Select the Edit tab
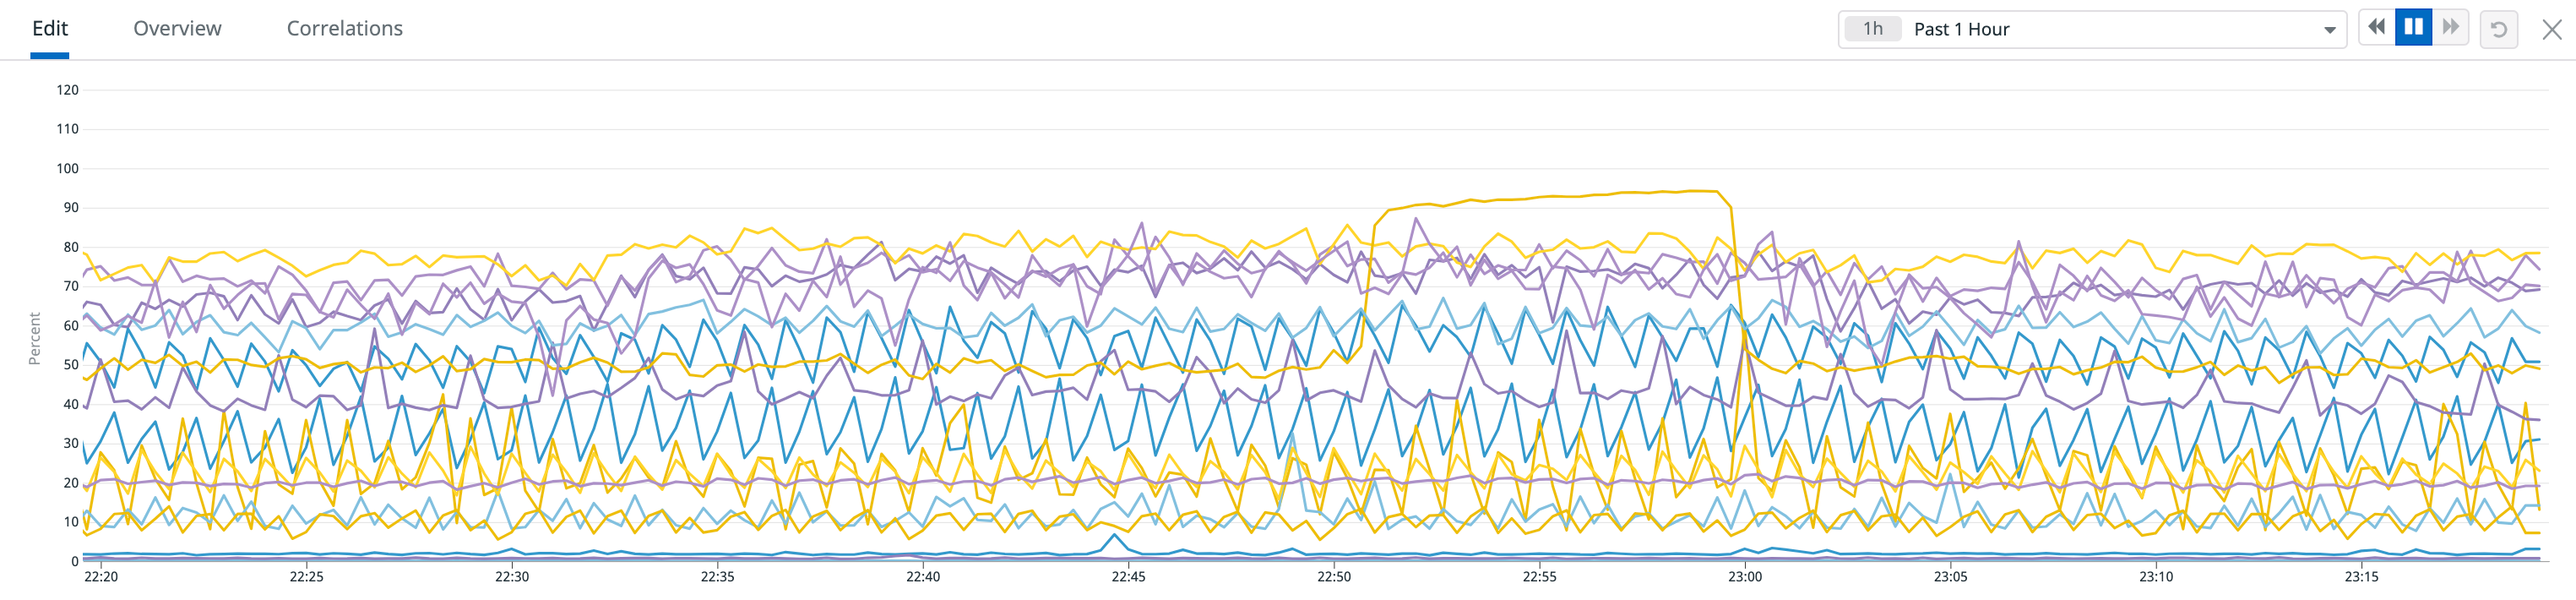Image resolution: width=2576 pixels, height=600 pixels. [x=49, y=28]
